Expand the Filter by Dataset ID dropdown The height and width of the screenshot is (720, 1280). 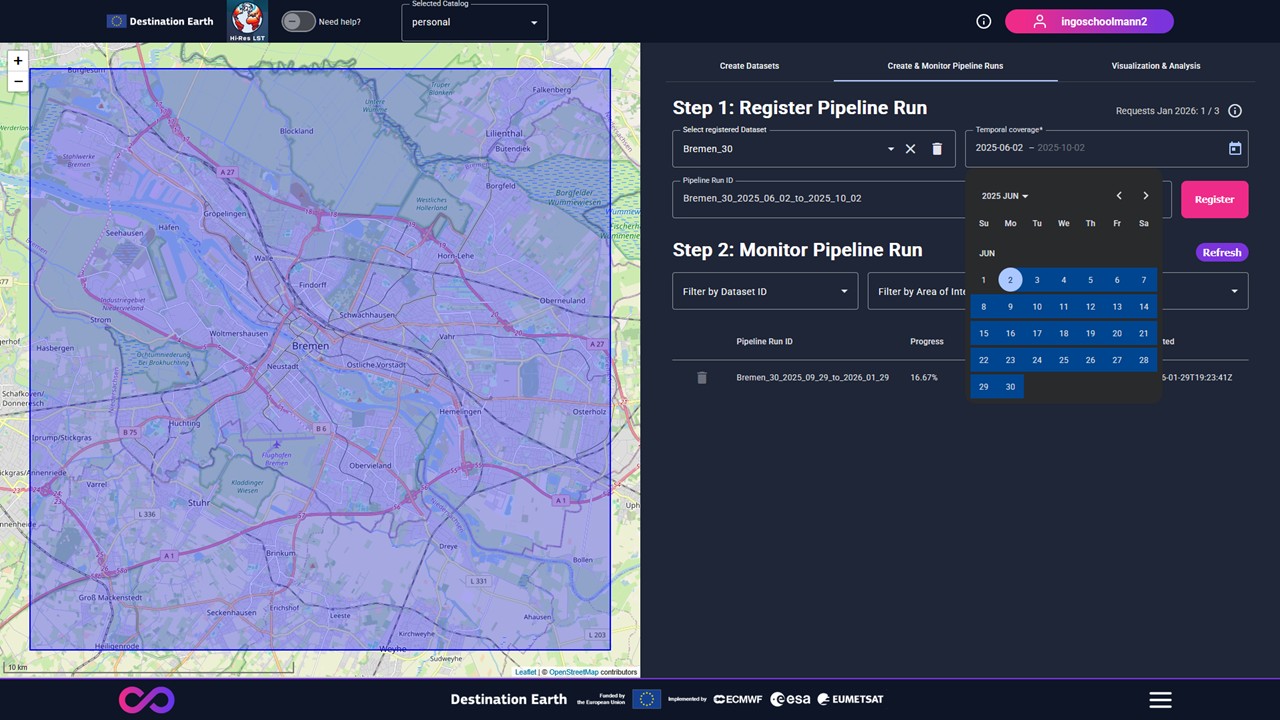tap(765, 291)
